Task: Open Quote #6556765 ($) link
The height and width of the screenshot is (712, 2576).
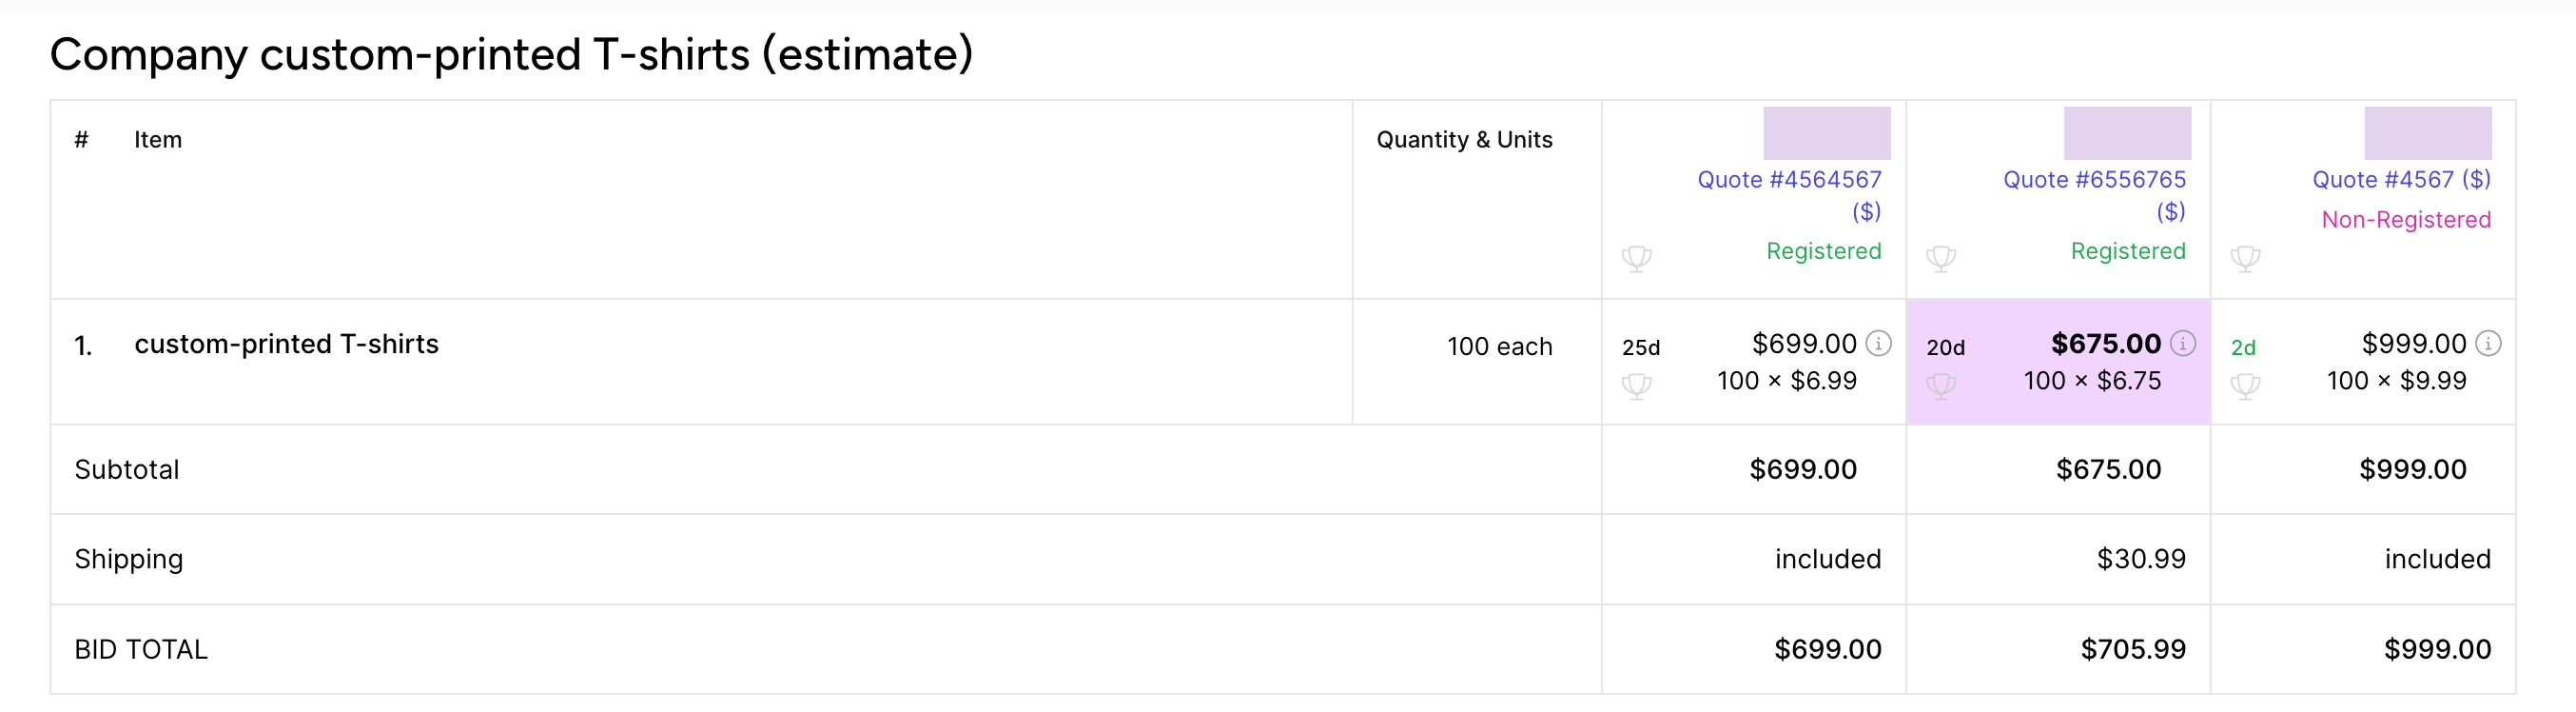Action: tap(2094, 195)
